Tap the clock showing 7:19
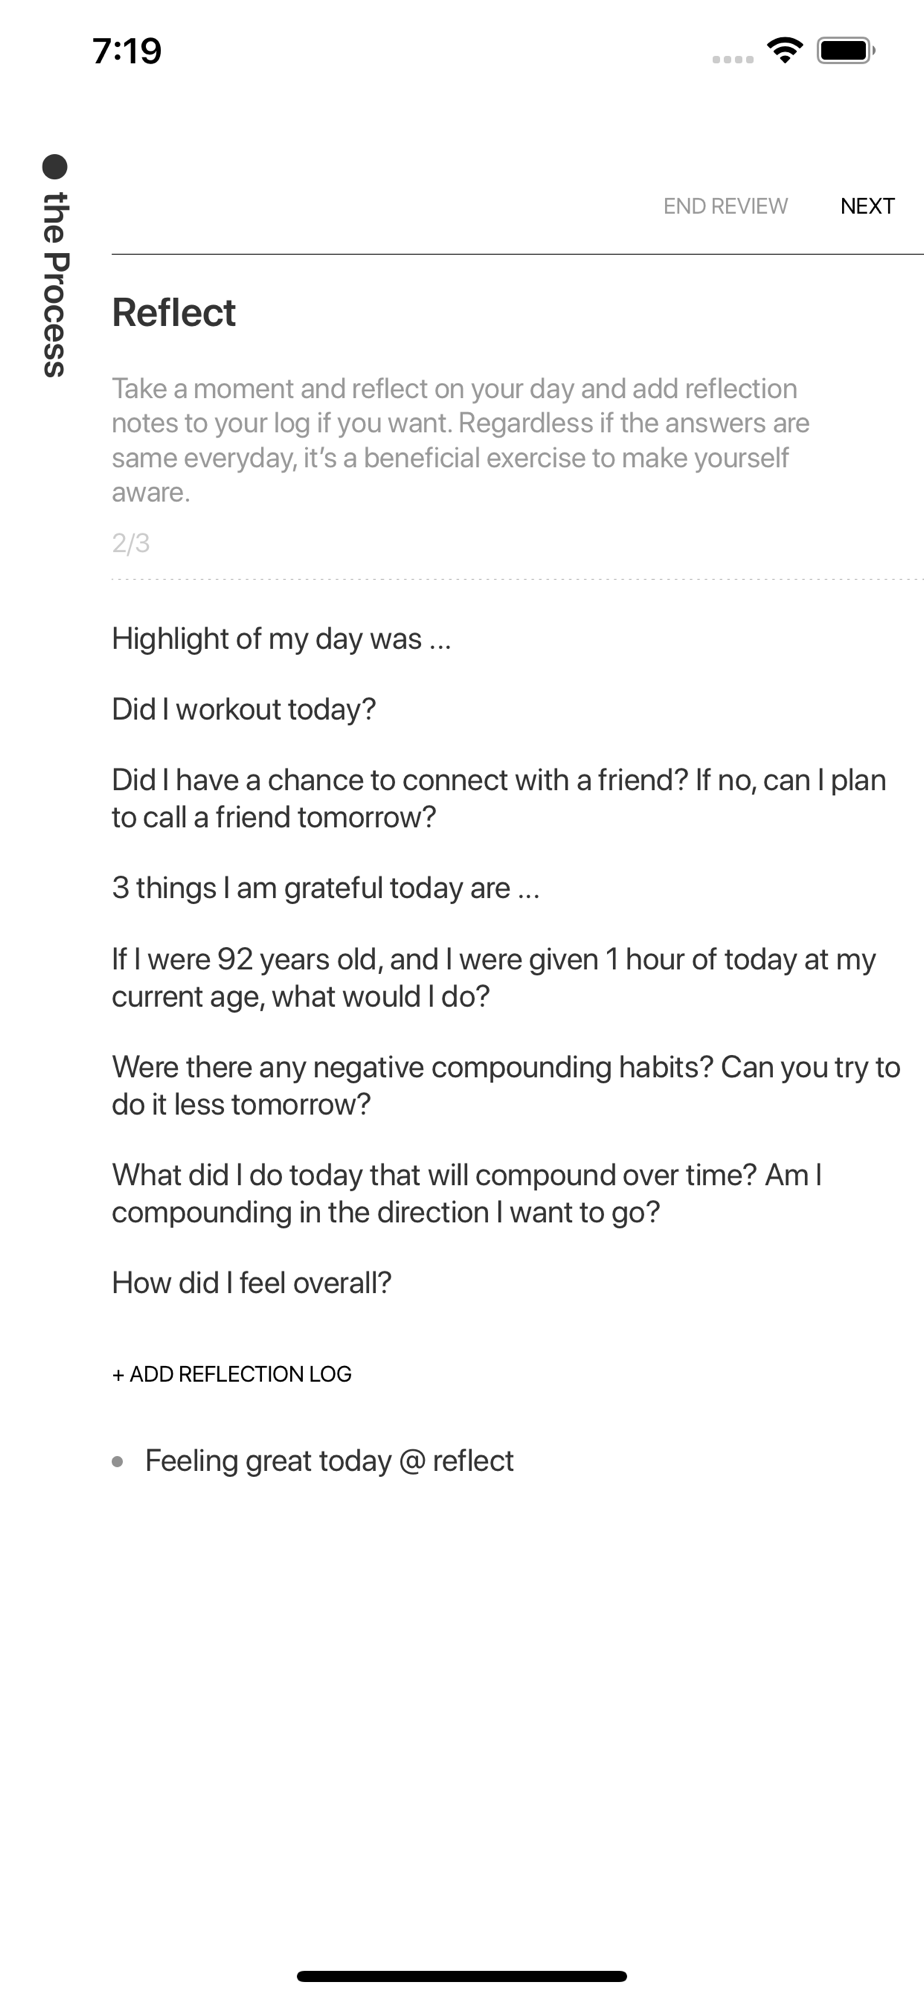The image size is (924, 2000). [127, 51]
